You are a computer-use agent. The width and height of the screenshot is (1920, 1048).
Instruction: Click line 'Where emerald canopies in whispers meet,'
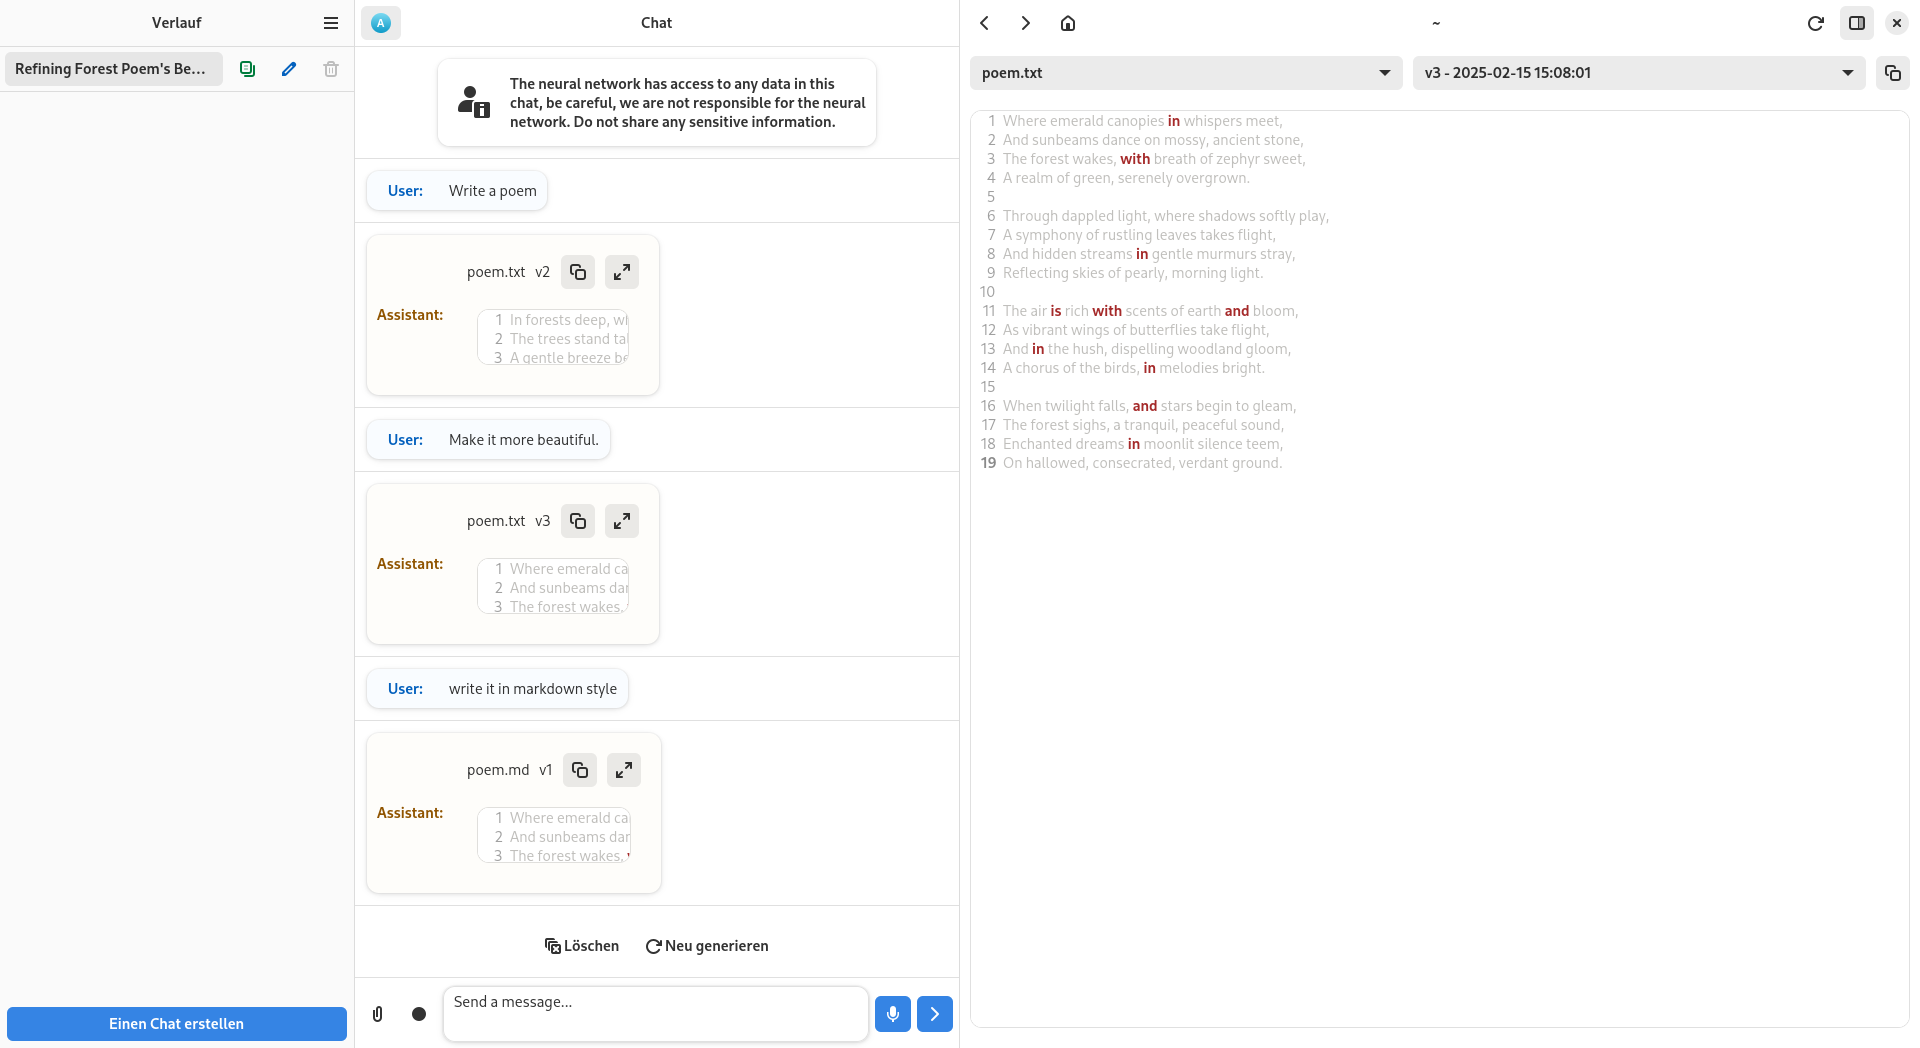[x=1142, y=121]
